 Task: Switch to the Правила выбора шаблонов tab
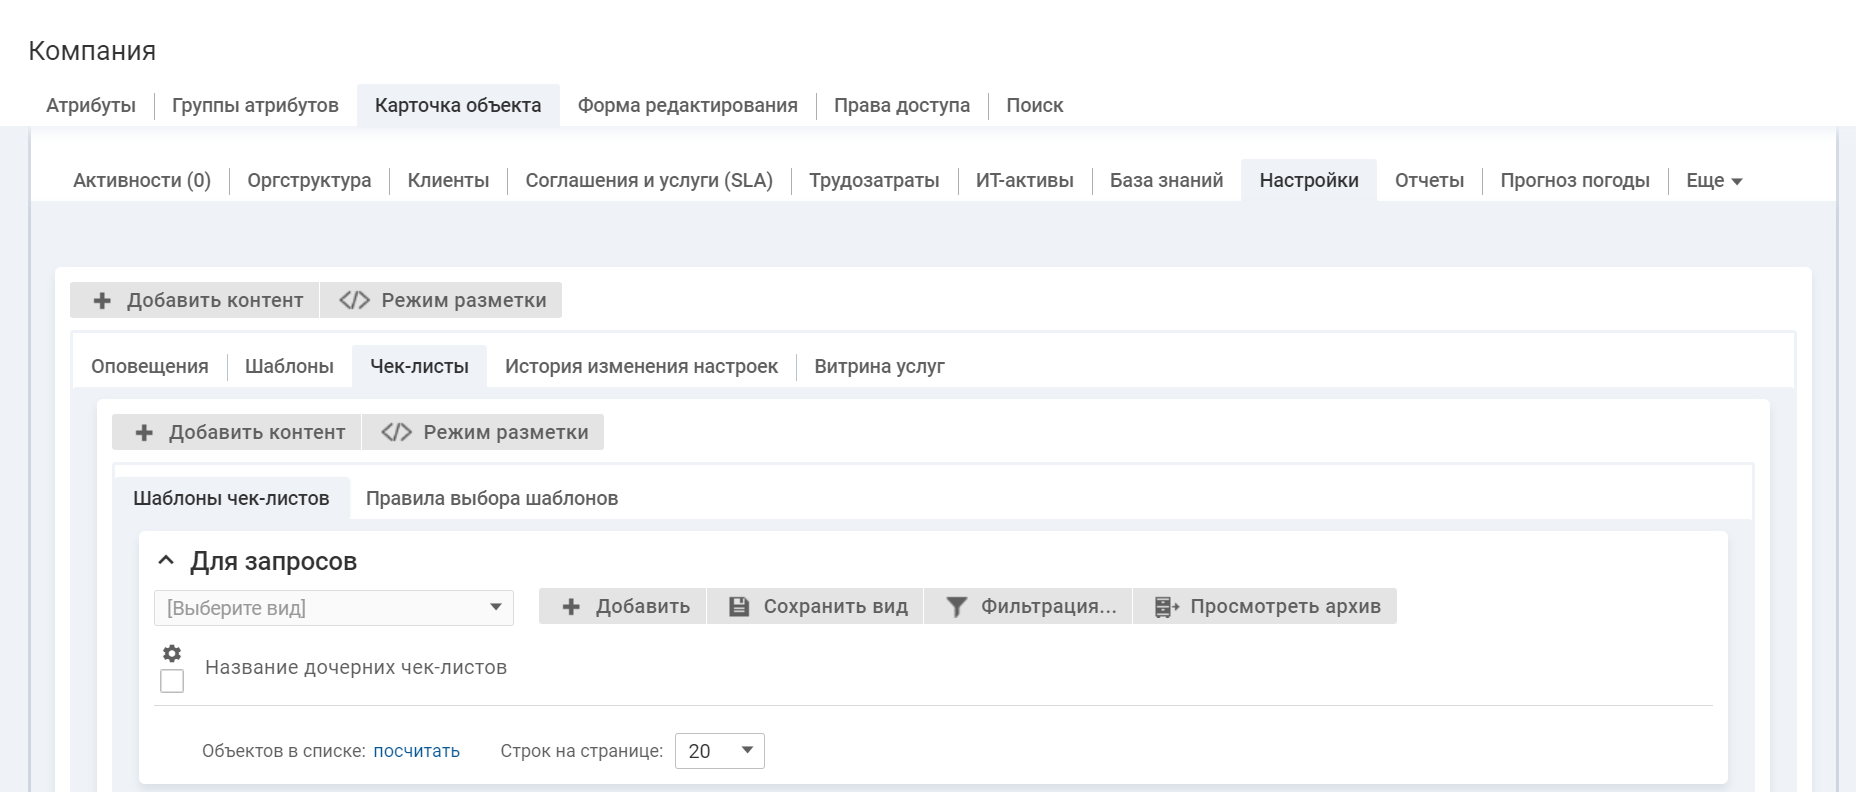tap(491, 498)
